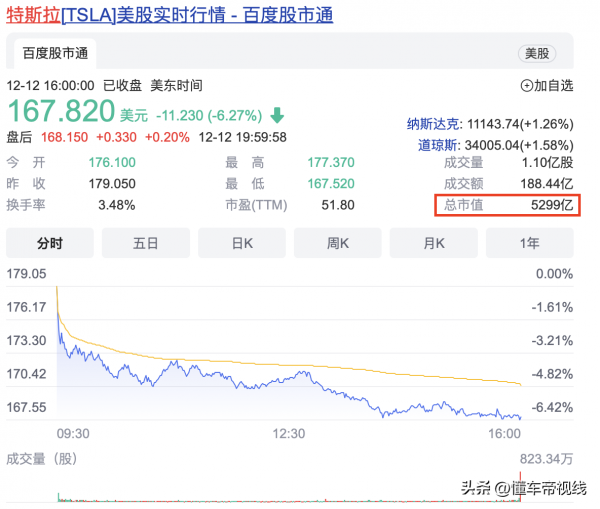This screenshot has height=509, width=600.
Task: Click the 总市值 value 5299亿
Action: tap(552, 205)
